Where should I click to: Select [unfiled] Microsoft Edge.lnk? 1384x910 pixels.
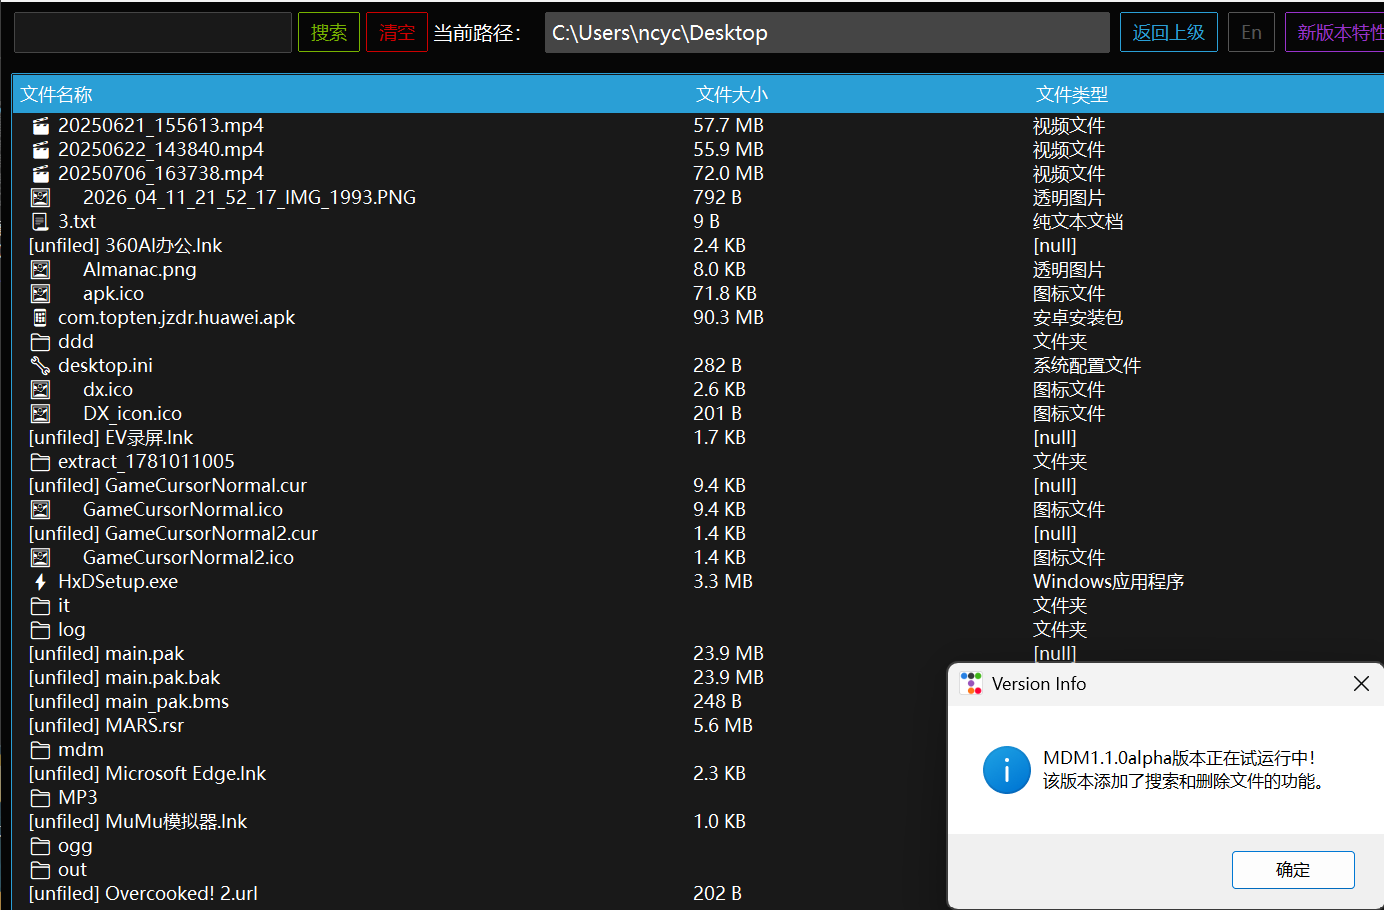click(x=147, y=774)
